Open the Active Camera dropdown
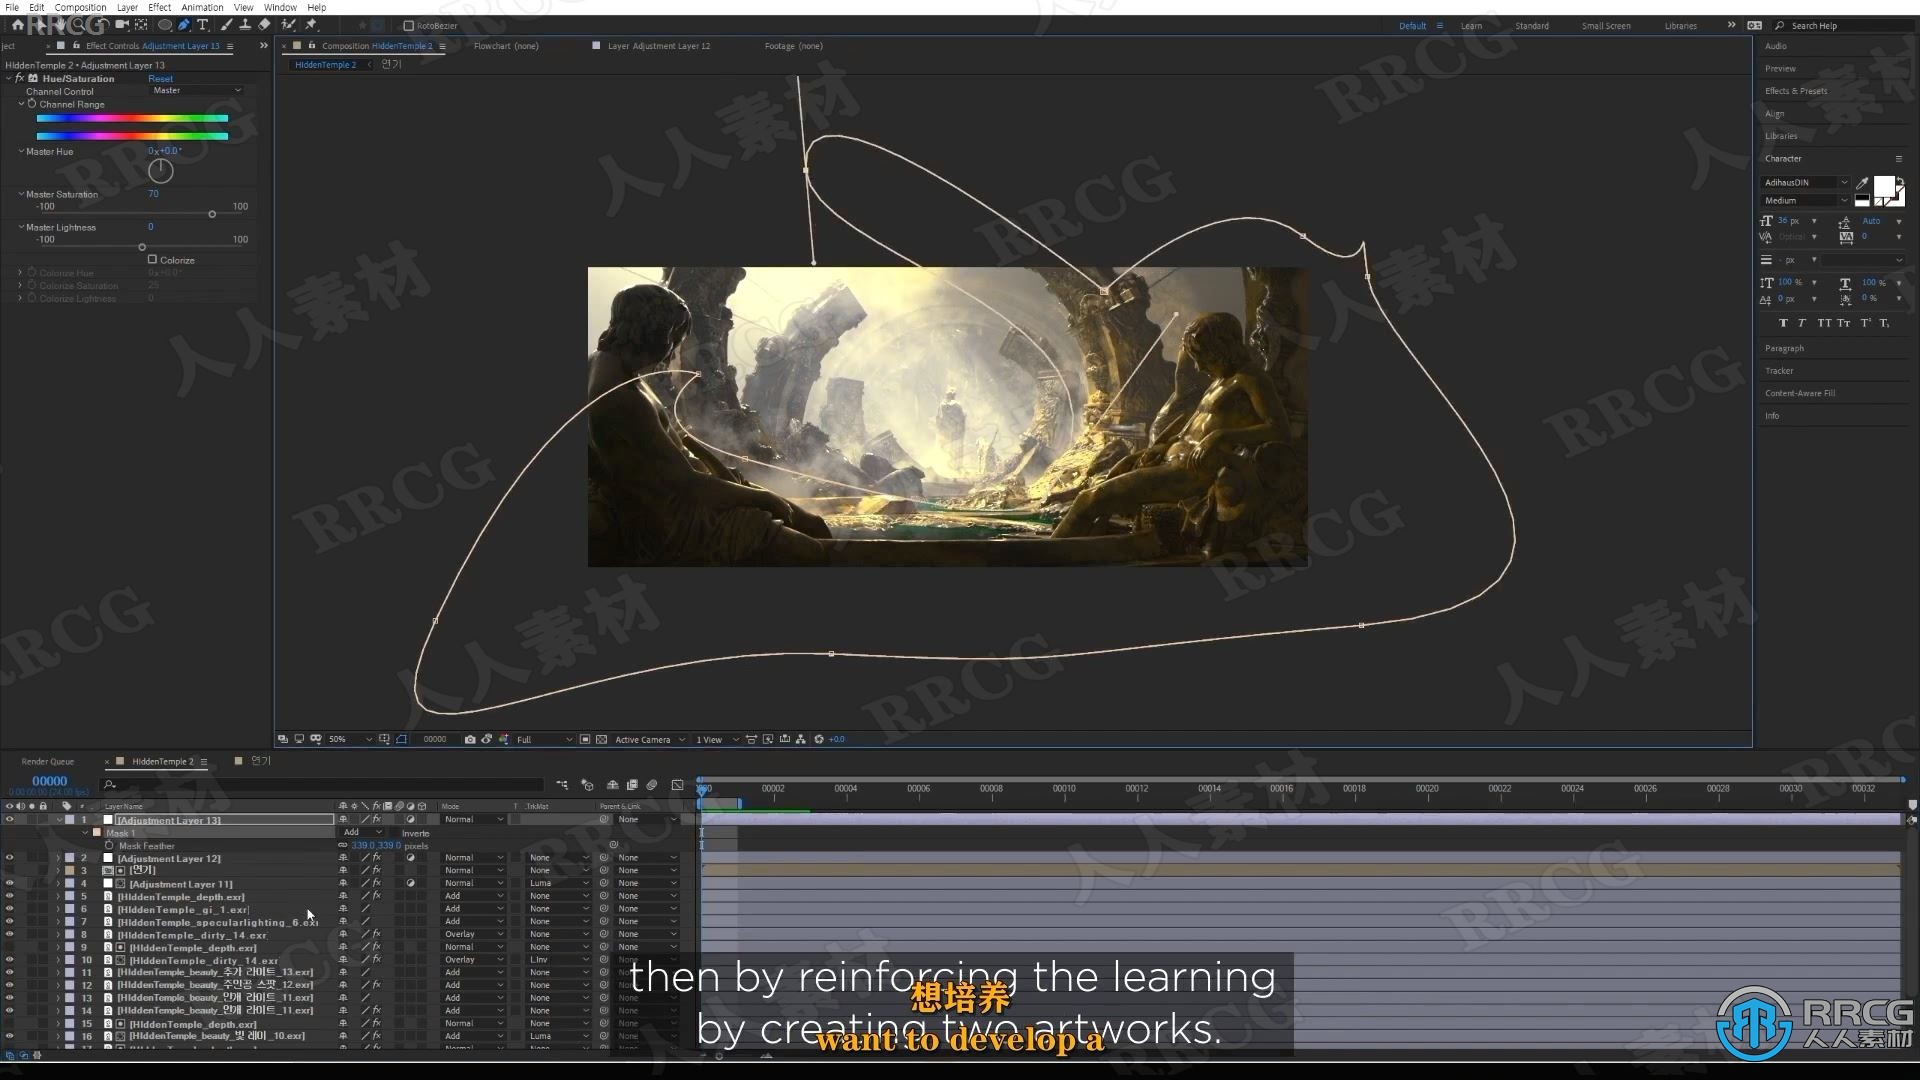This screenshot has height=1080, width=1920. point(649,739)
